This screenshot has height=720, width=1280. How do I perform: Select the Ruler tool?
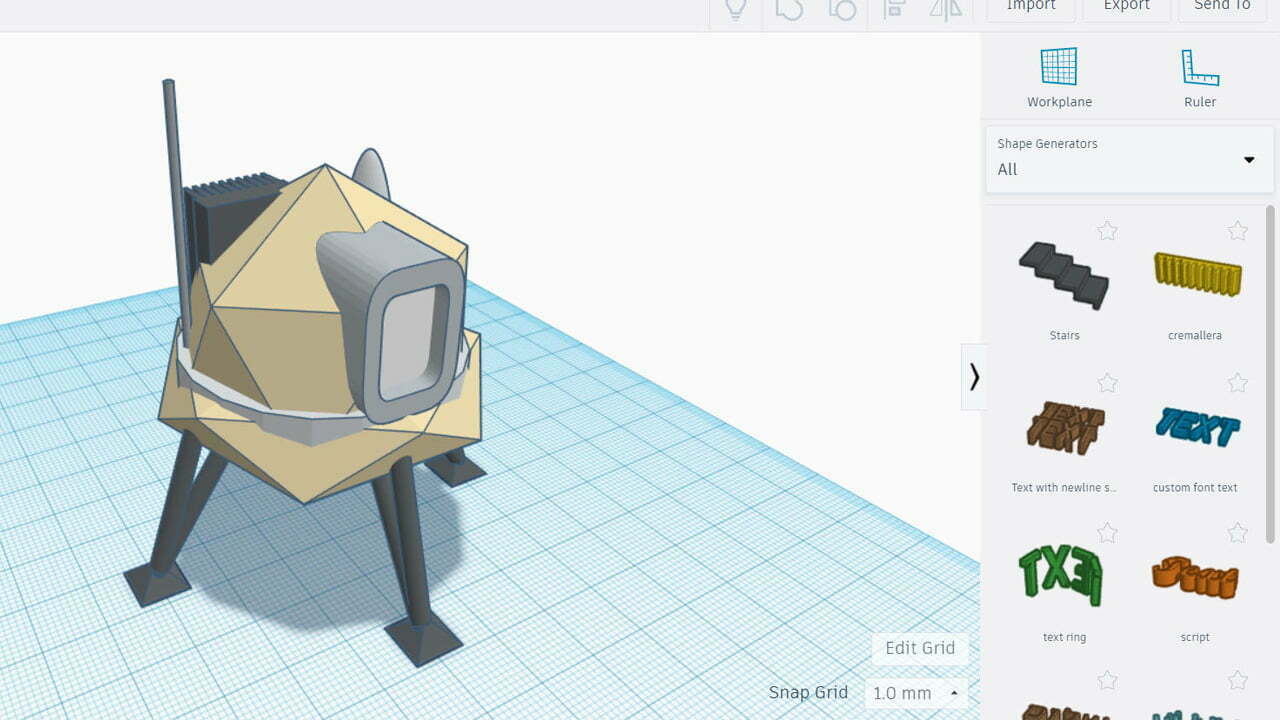tap(1200, 78)
